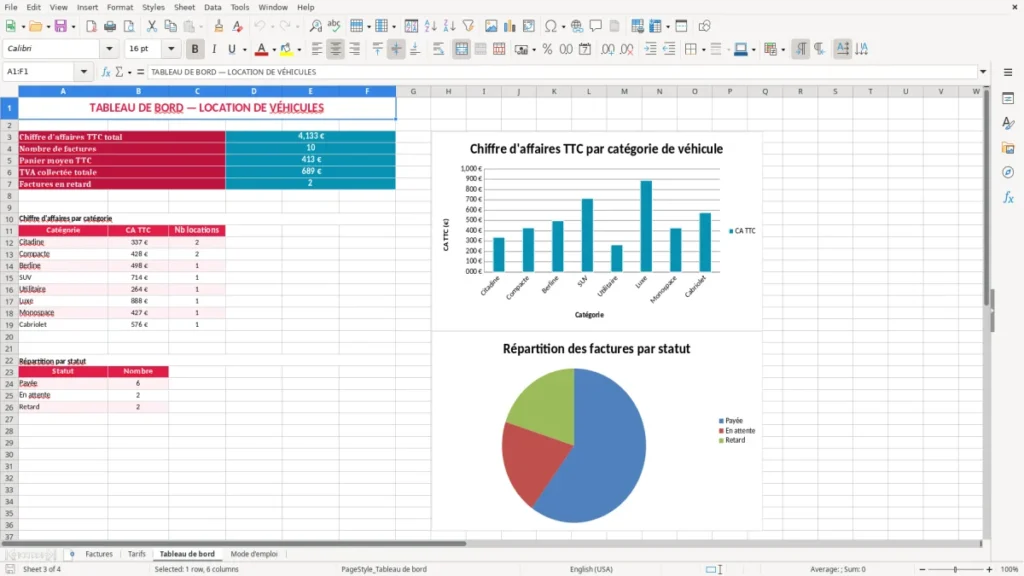Open the sidebar Gallery icon
This screenshot has width=1024, height=576.
[x=1008, y=148]
